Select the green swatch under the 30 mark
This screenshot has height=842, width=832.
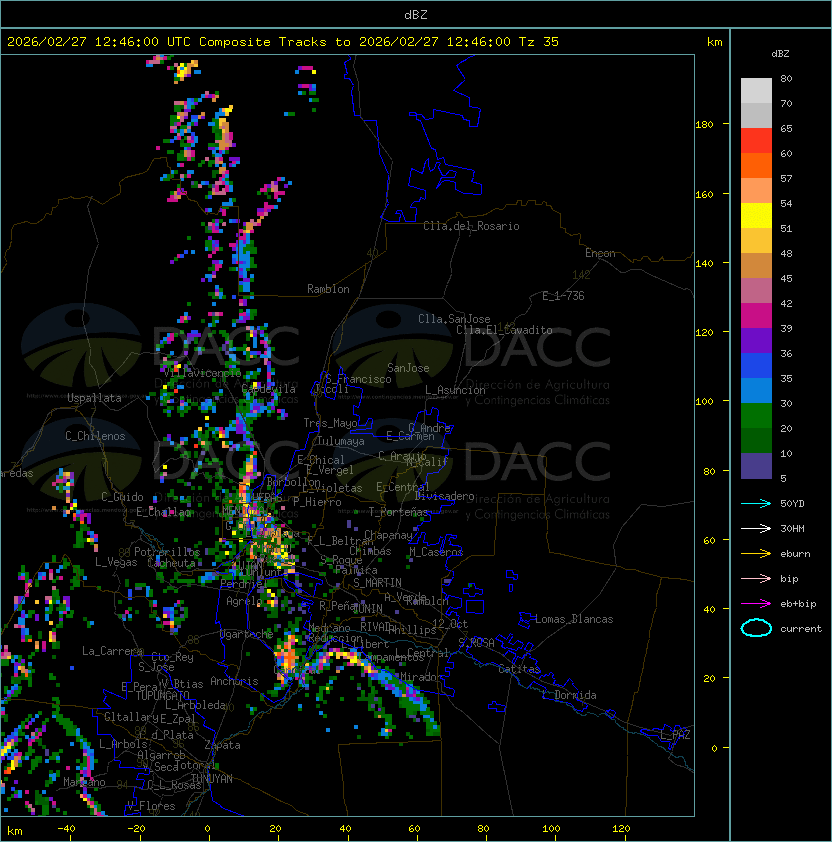click(x=756, y=416)
